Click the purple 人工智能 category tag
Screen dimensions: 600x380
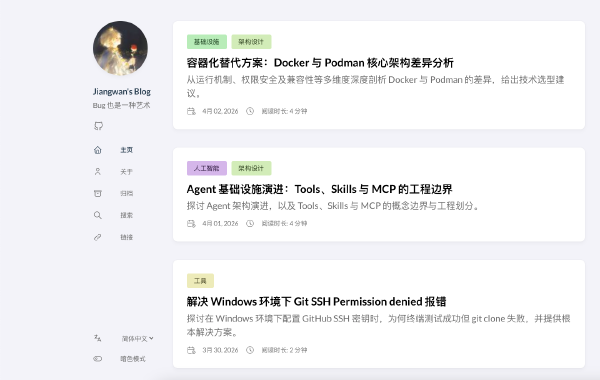coord(207,168)
